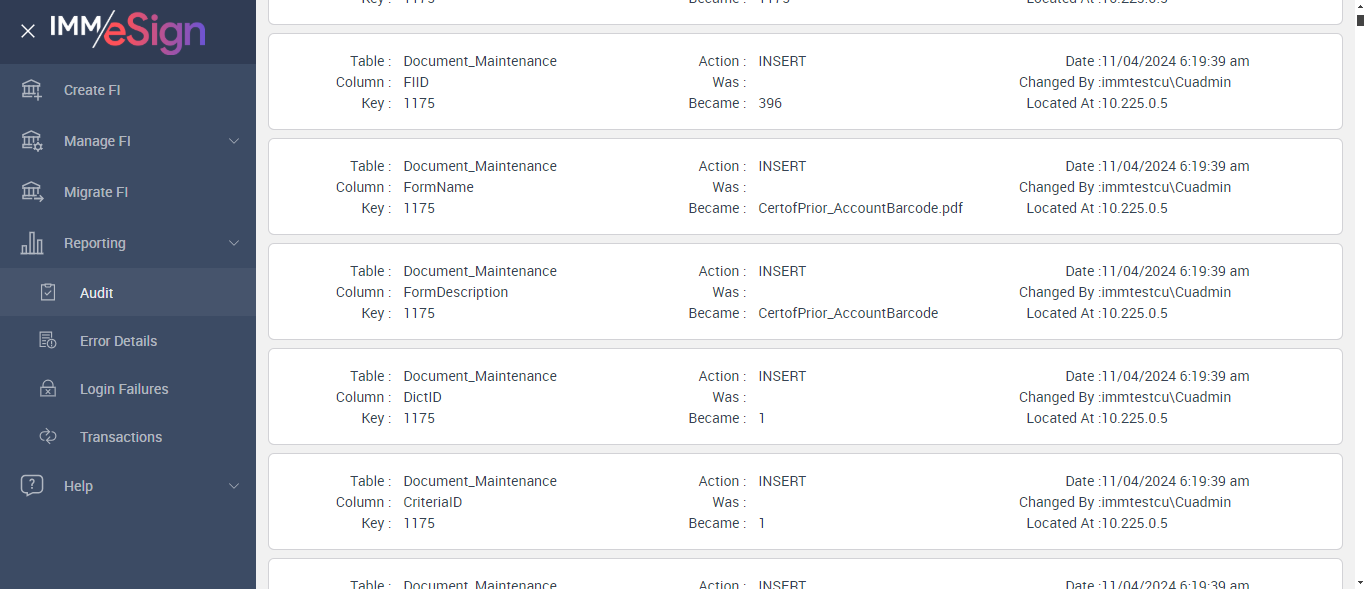1366x589 pixels.
Task: Click the Transactions arrows icon
Action: [48, 437]
